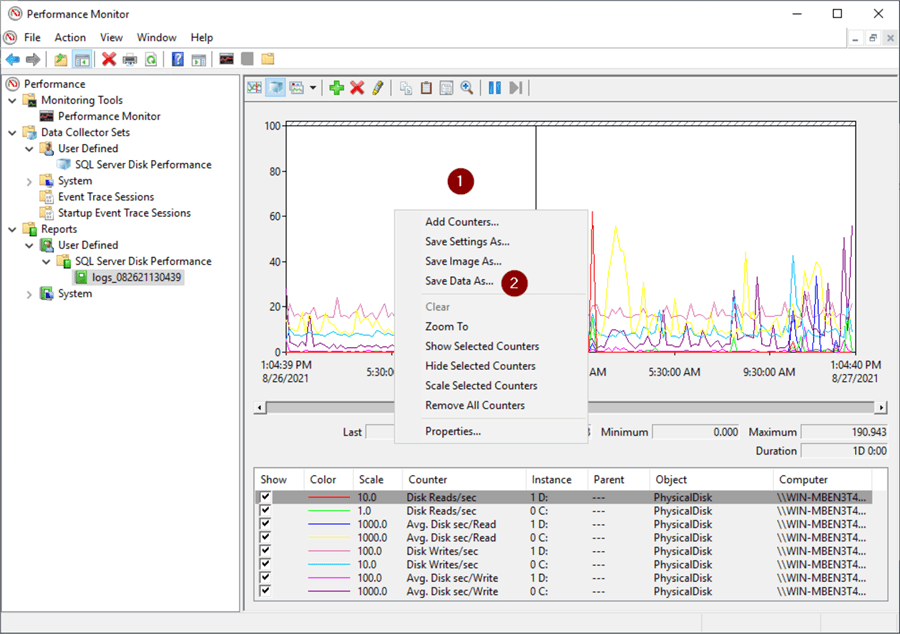The image size is (900, 634).
Task: Click the Zoom magnifier icon in graph toolbar
Action: tap(466, 88)
